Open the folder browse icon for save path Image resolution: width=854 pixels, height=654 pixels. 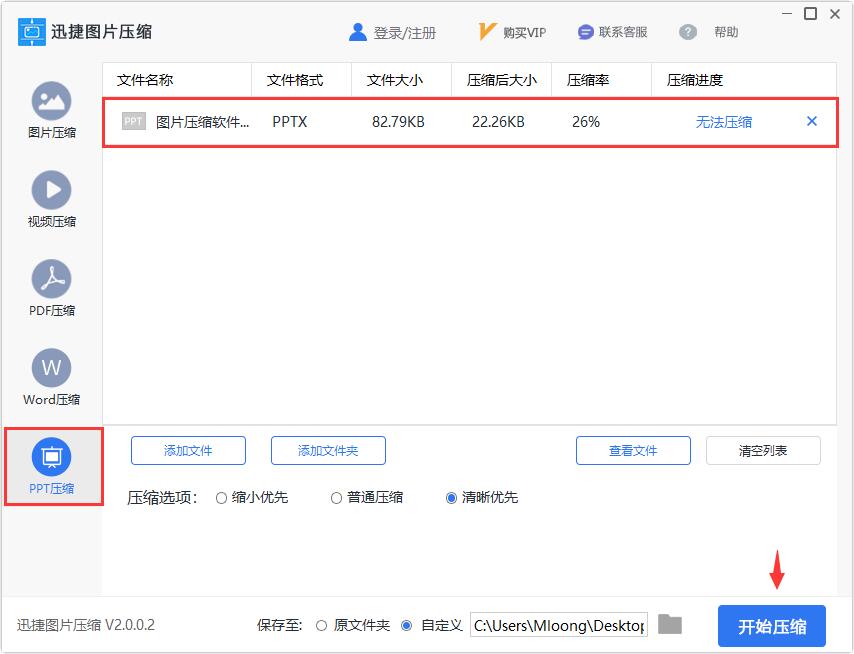pyautogui.click(x=670, y=624)
